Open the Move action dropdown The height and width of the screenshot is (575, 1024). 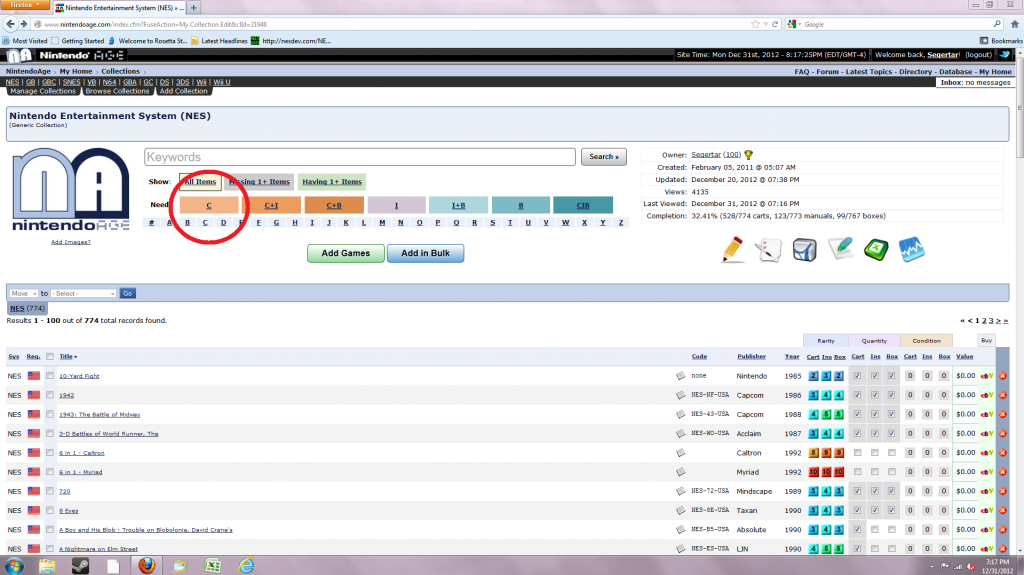tap(23, 293)
